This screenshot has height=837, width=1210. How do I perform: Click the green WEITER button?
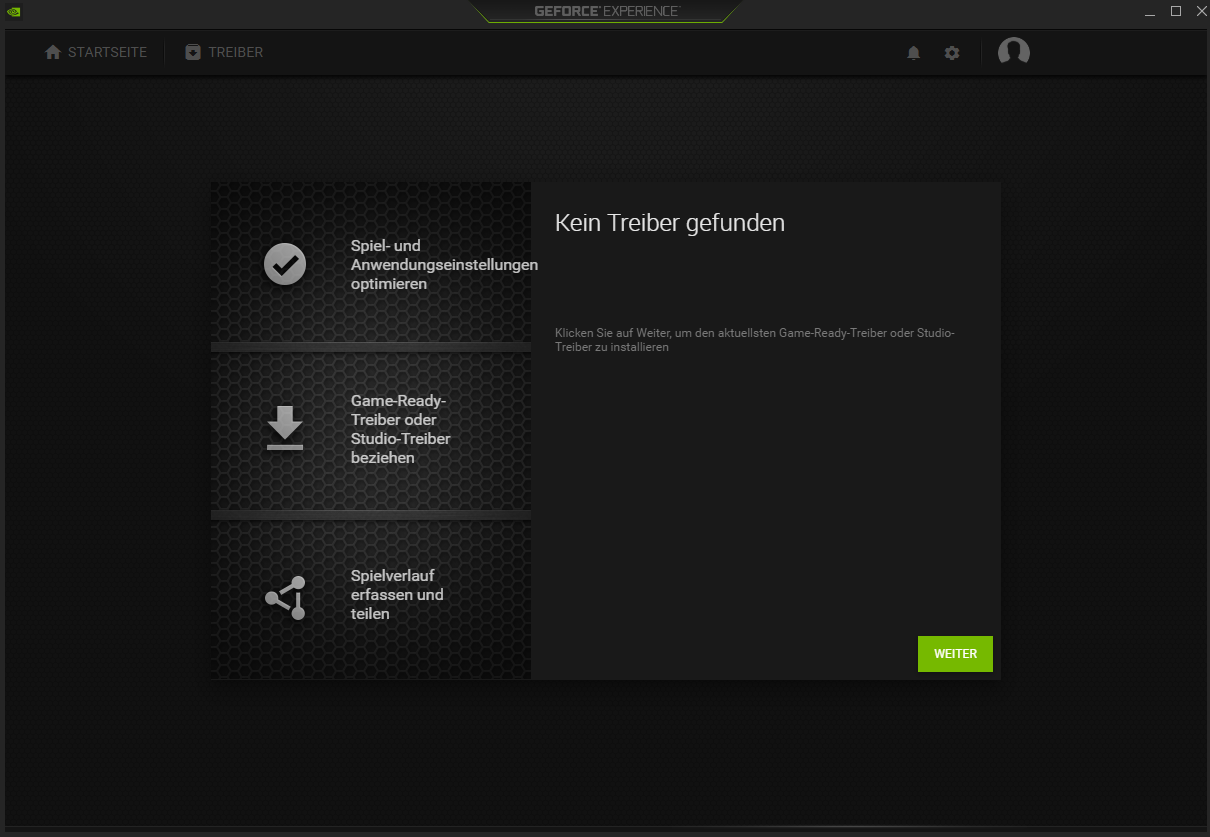(x=955, y=654)
